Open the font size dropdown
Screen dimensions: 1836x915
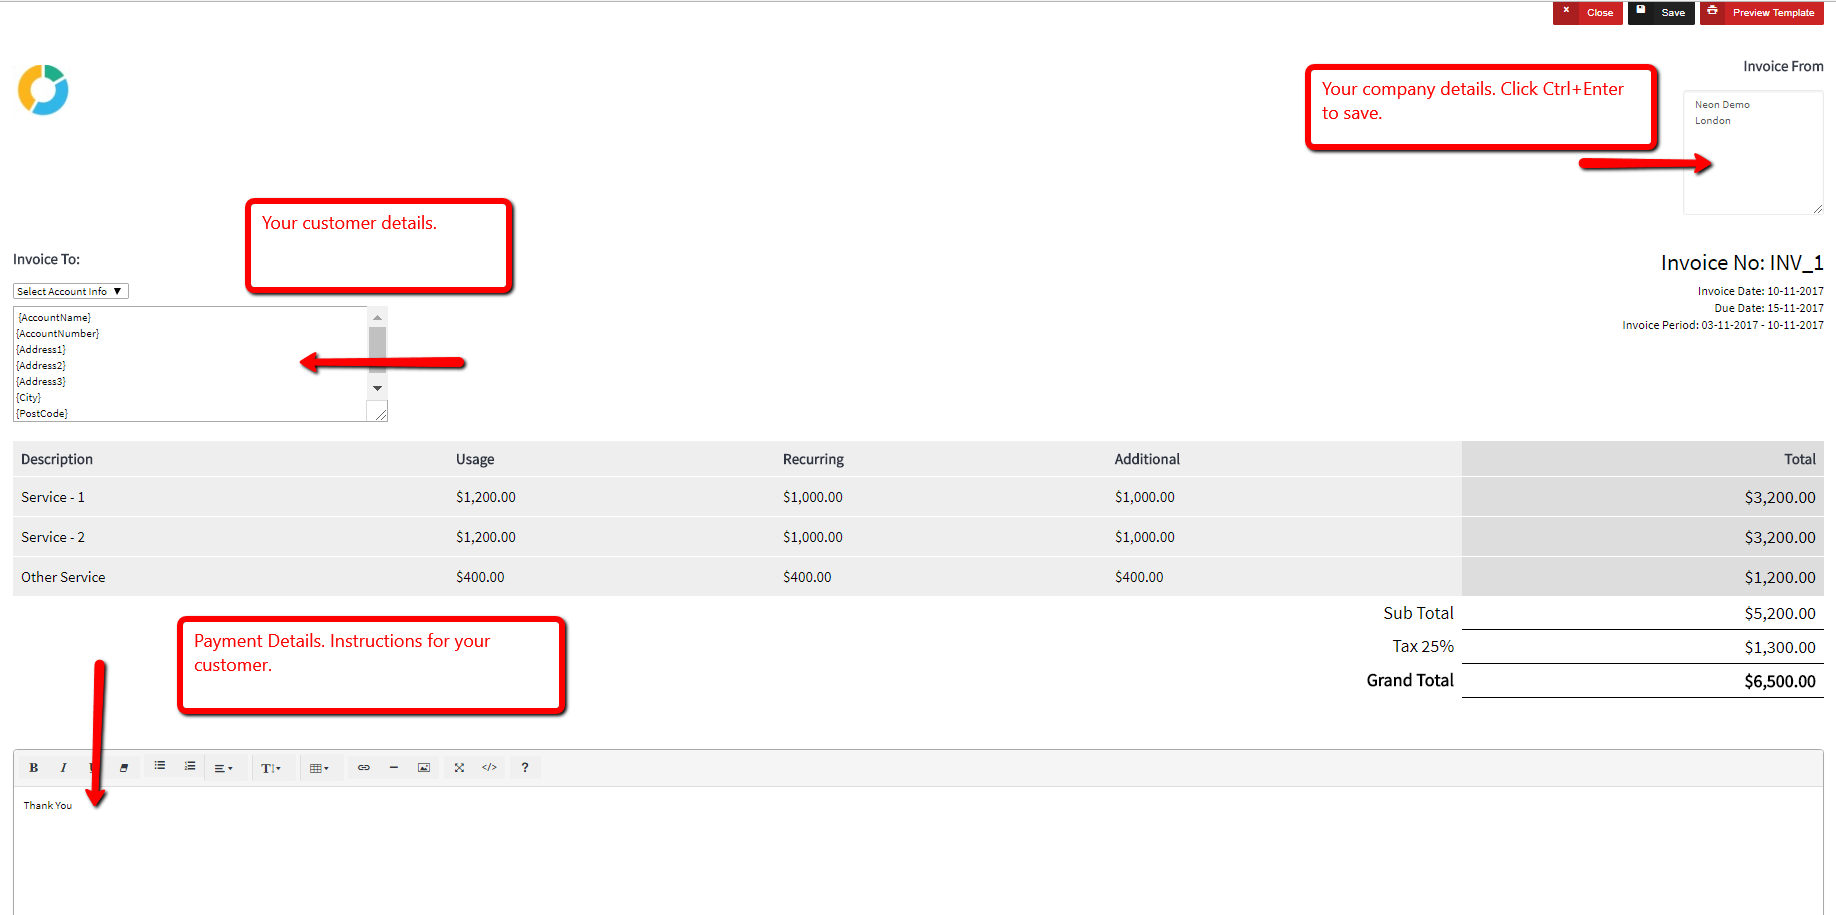pyautogui.click(x=271, y=768)
